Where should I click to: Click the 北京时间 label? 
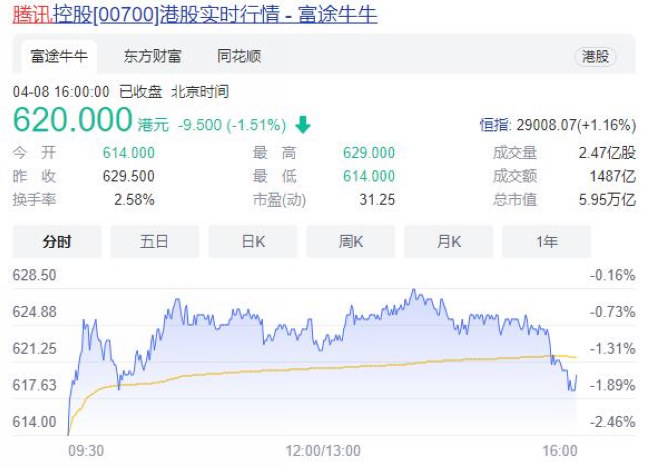(200, 92)
